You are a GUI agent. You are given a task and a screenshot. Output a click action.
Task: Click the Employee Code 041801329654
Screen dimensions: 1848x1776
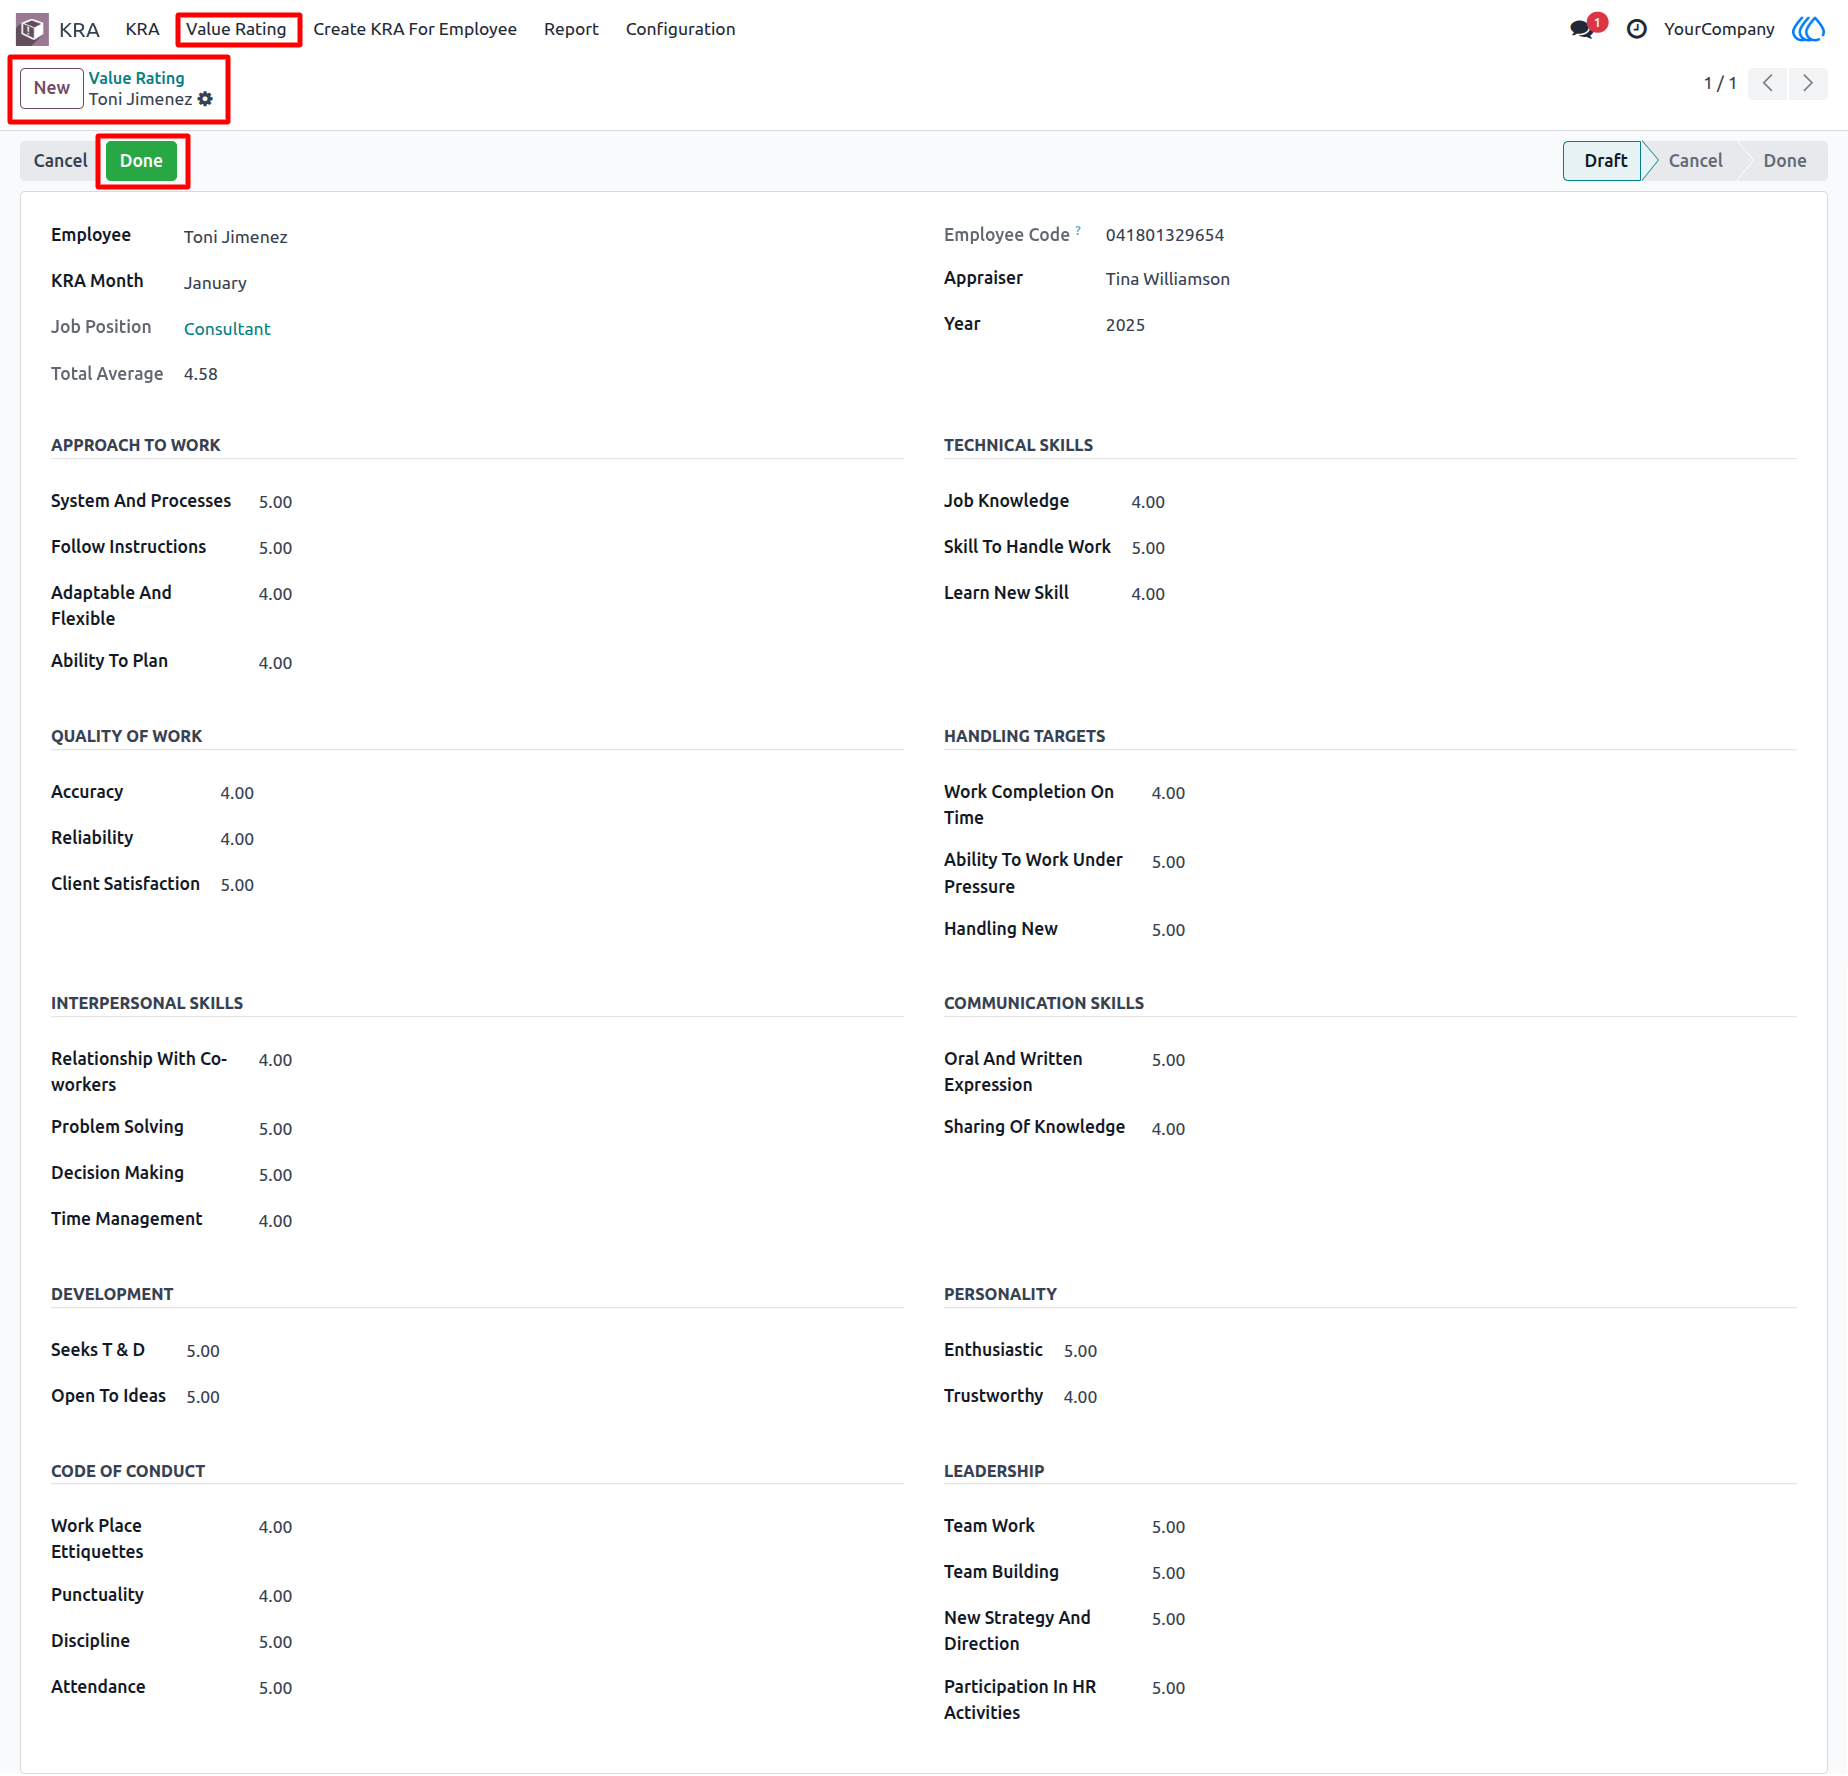point(1165,235)
